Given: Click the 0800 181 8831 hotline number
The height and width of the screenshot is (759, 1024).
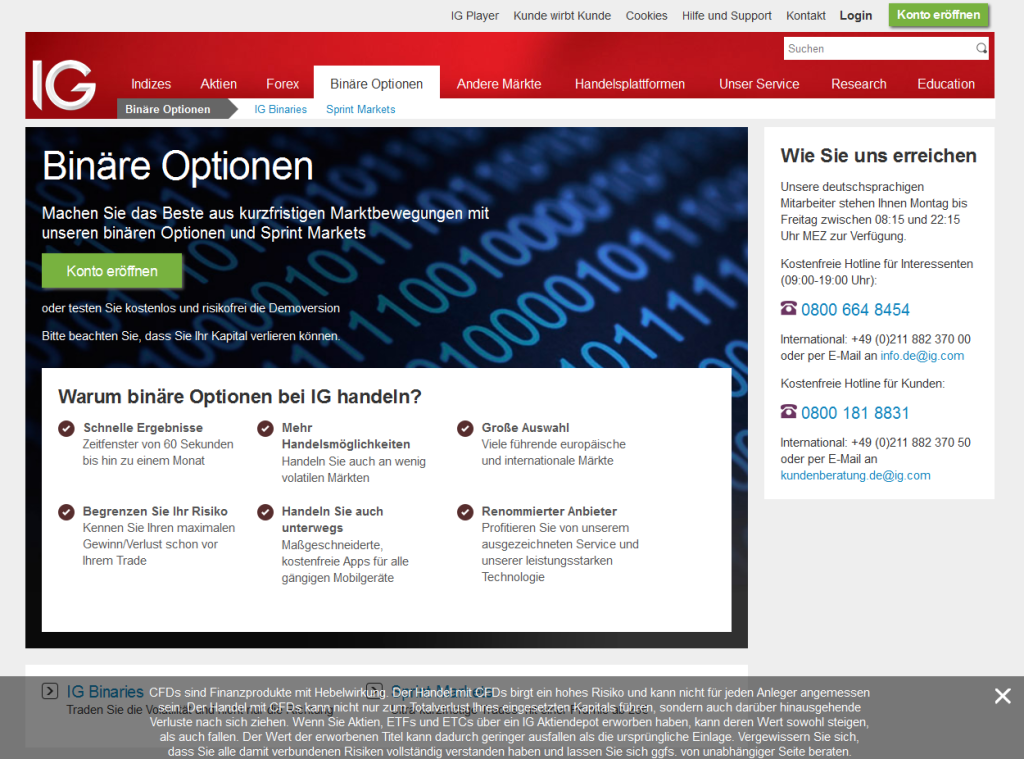Looking at the screenshot, I should pyautogui.click(x=855, y=413).
